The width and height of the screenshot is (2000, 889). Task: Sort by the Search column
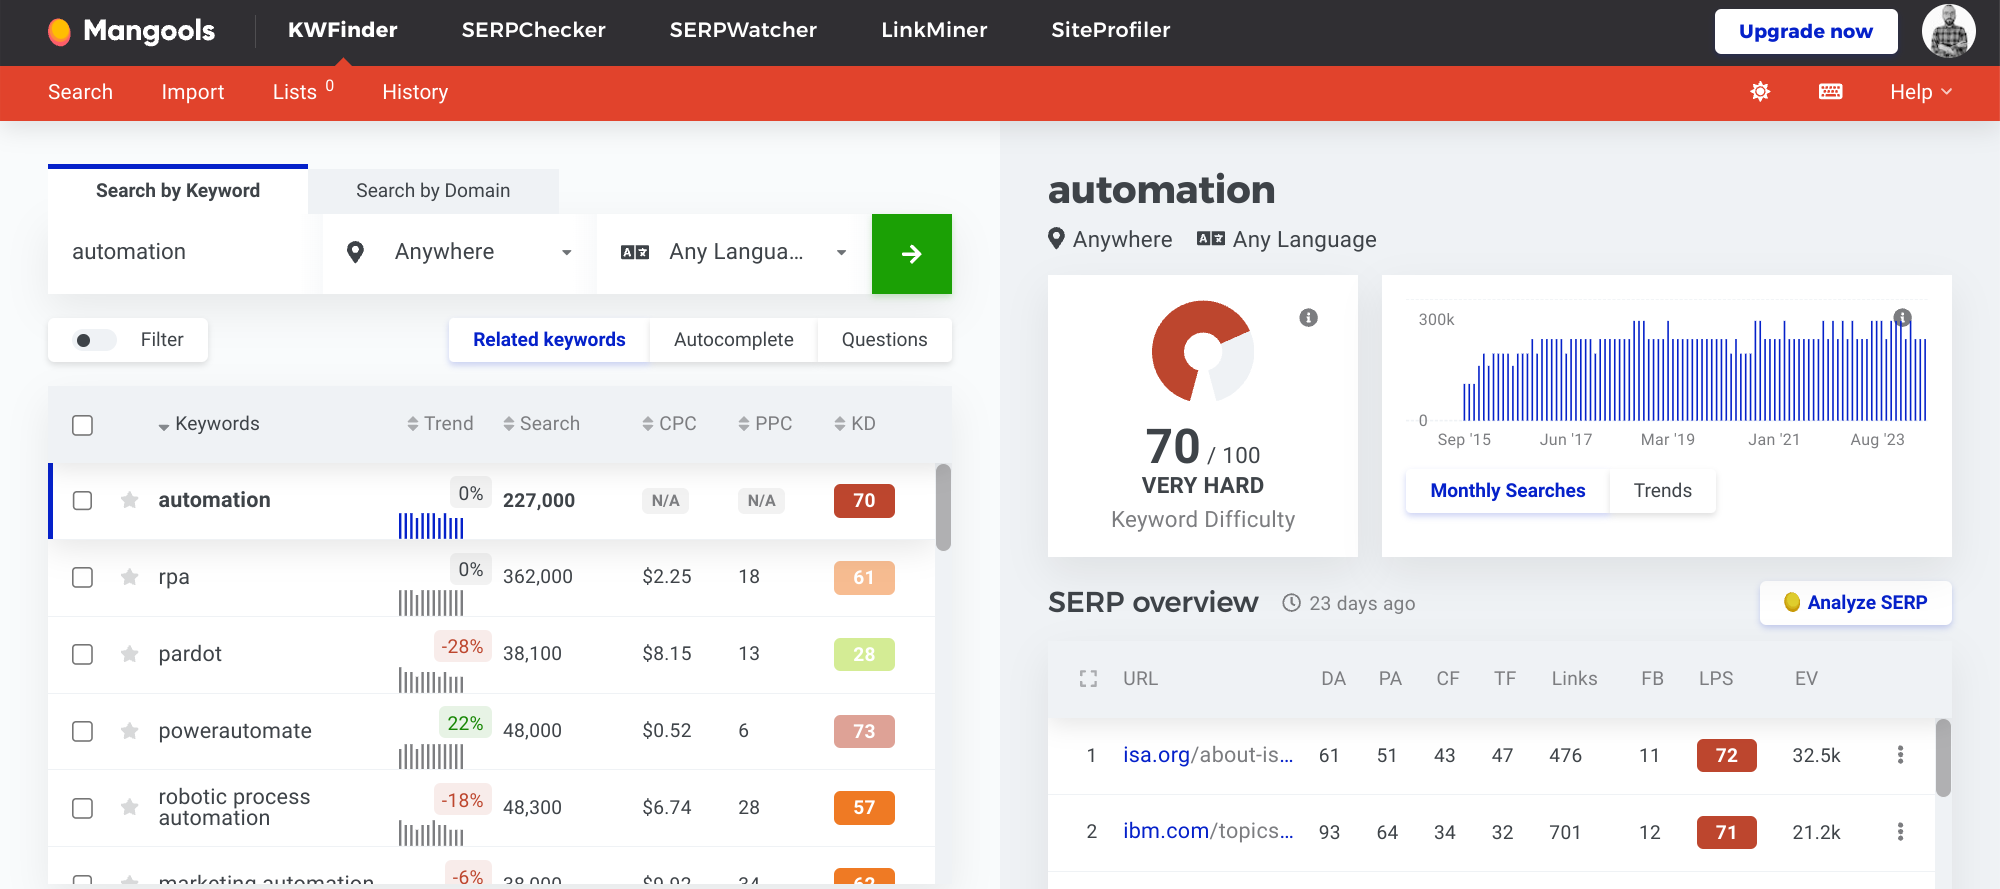541,424
